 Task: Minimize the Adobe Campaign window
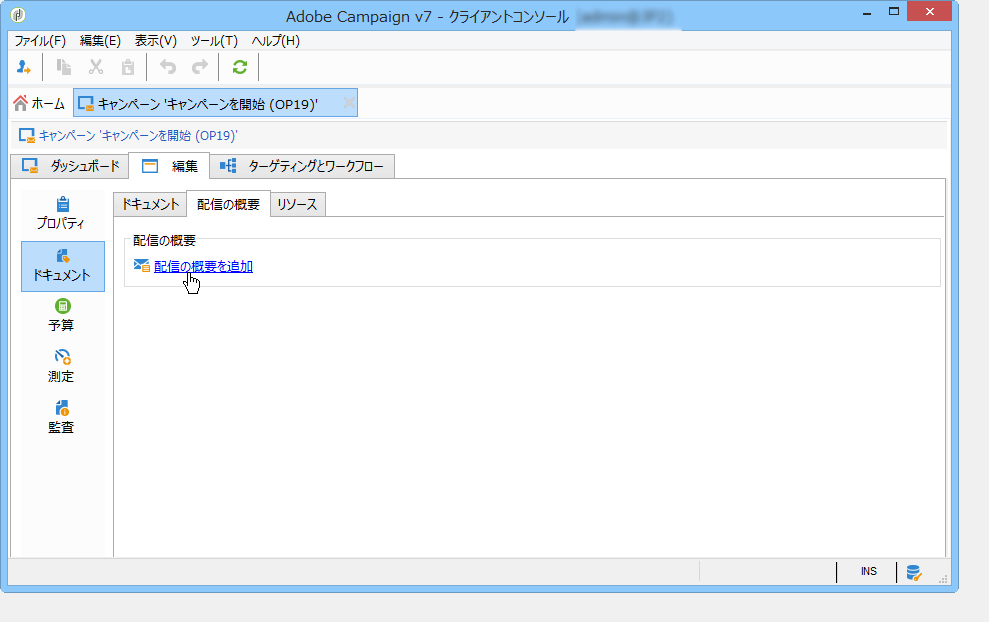tap(867, 12)
